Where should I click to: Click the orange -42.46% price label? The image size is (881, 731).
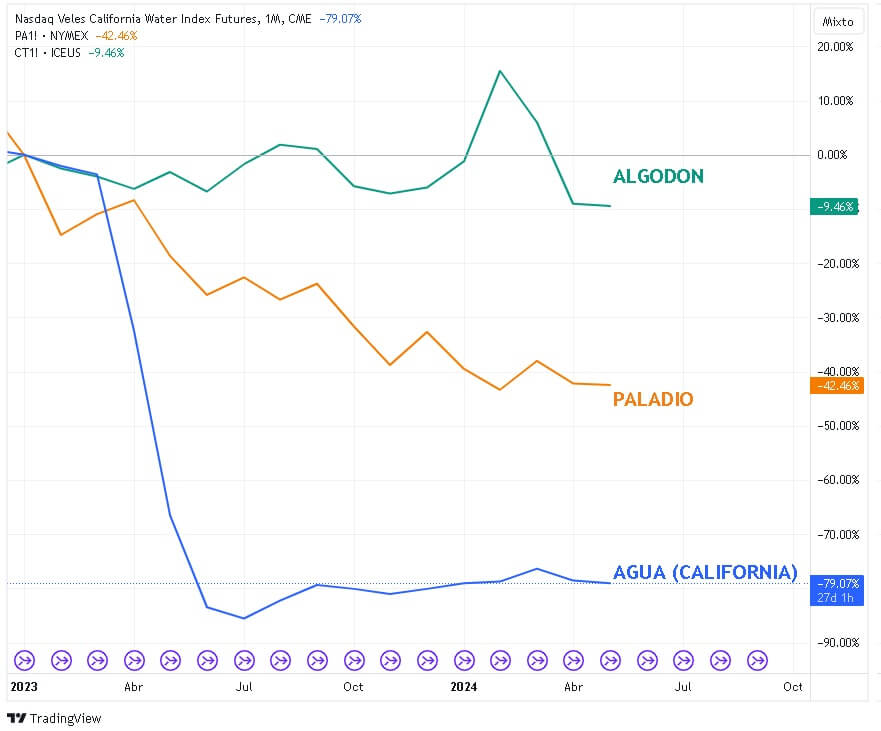pyautogui.click(x=836, y=385)
